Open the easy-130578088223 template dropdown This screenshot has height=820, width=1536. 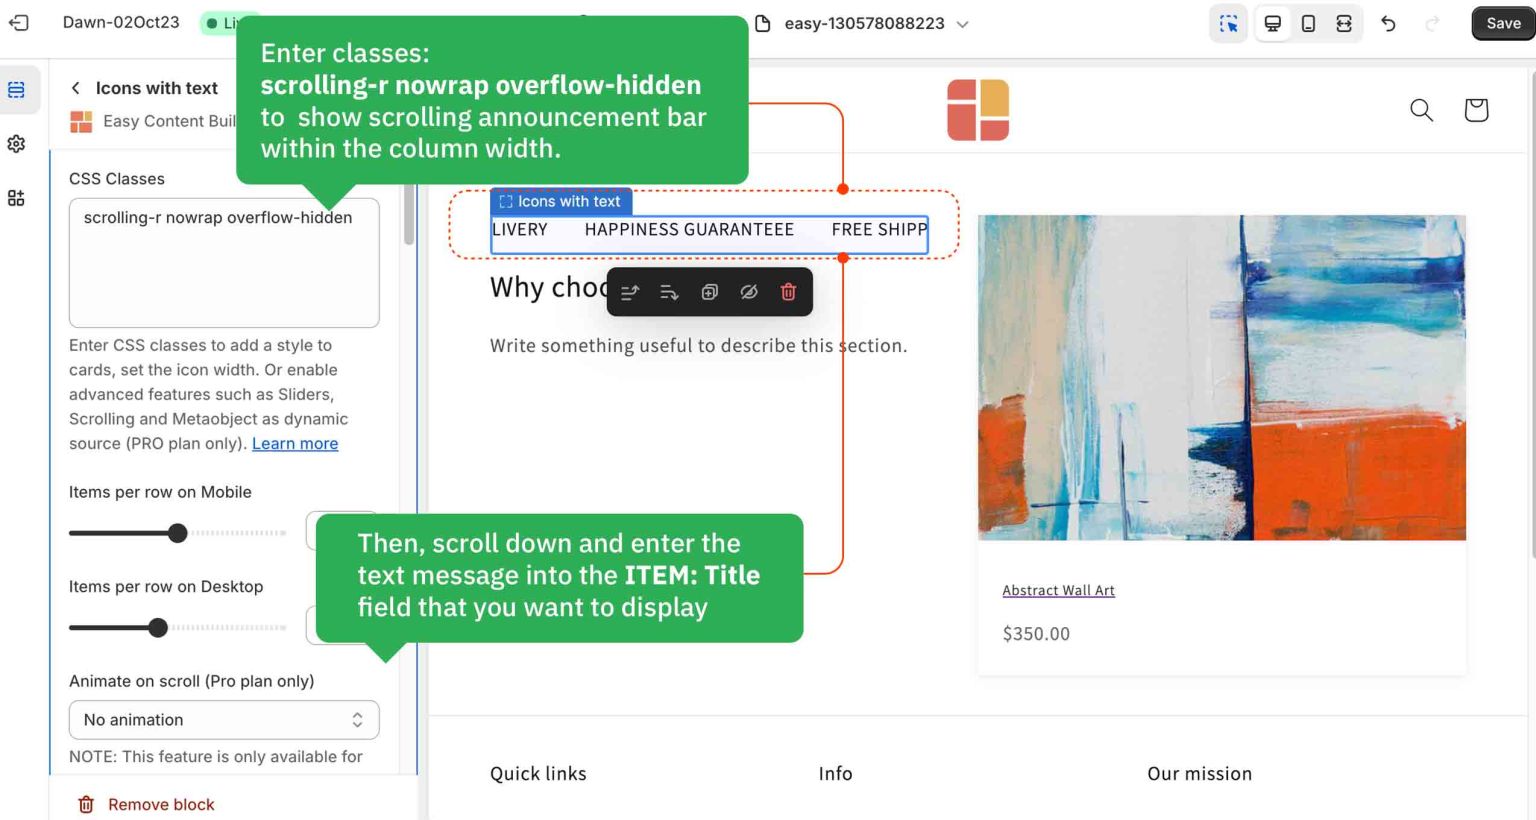click(x=864, y=24)
